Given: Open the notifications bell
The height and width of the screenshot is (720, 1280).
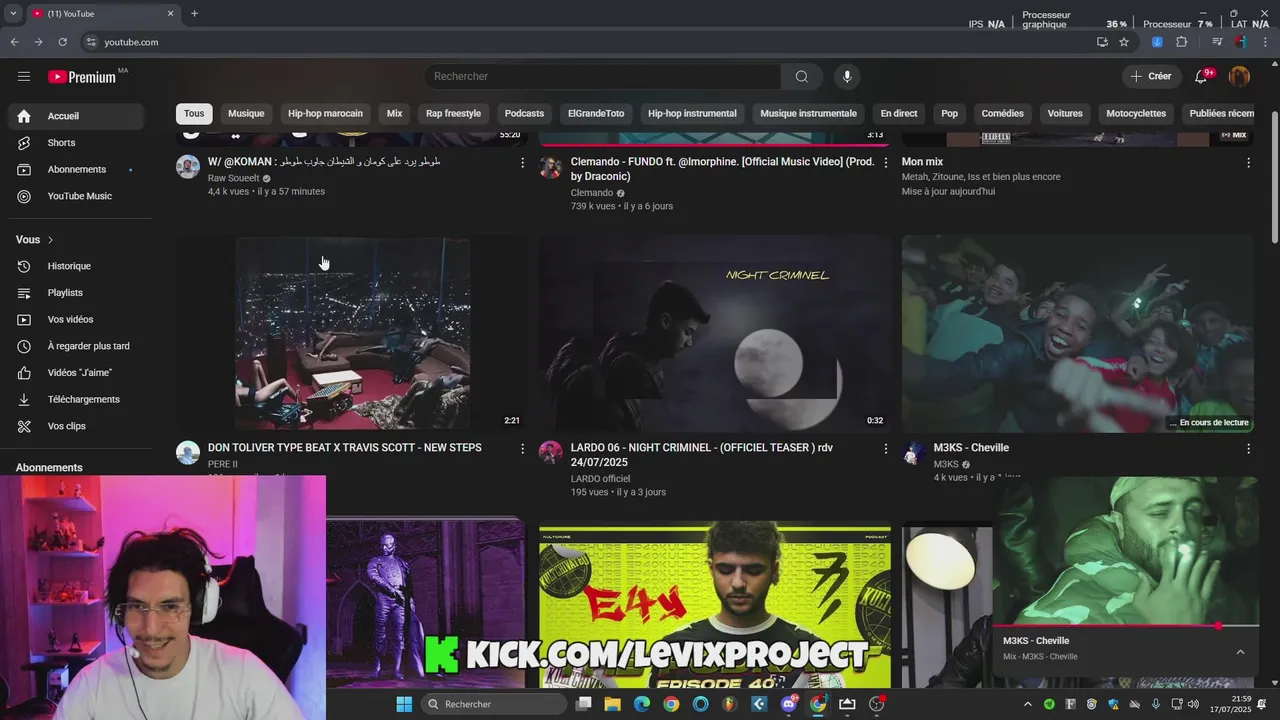Looking at the screenshot, I should (x=1201, y=77).
